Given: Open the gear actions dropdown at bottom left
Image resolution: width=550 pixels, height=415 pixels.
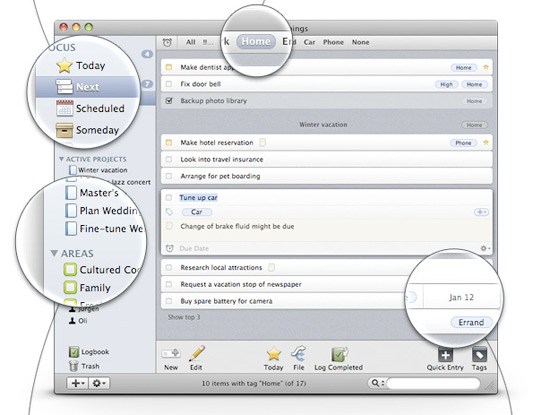Looking at the screenshot, I should [99, 383].
